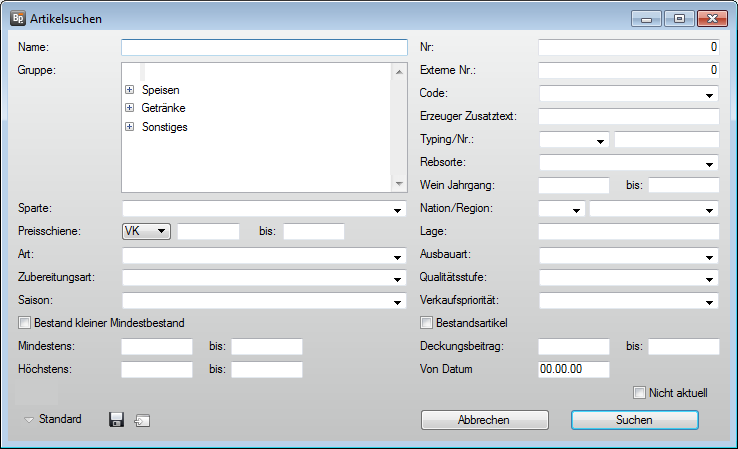
Task: Tick the Bestandsartikel checkbox
Action: tap(427, 322)
